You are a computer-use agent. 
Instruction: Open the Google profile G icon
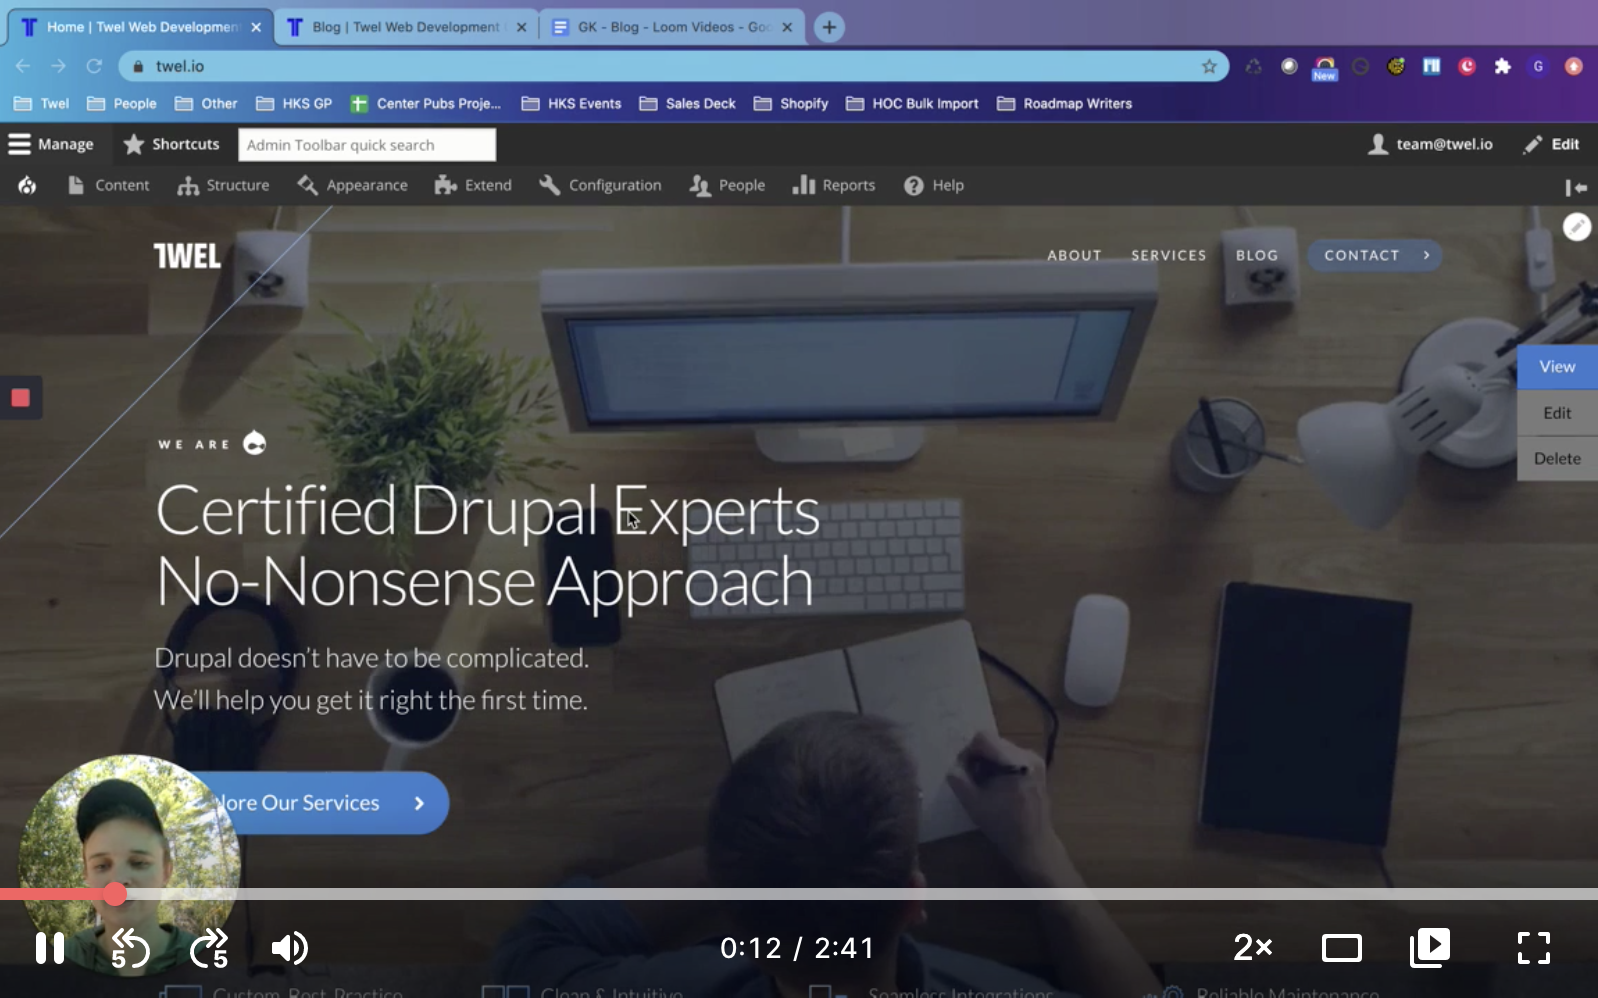click(1538, 66)
